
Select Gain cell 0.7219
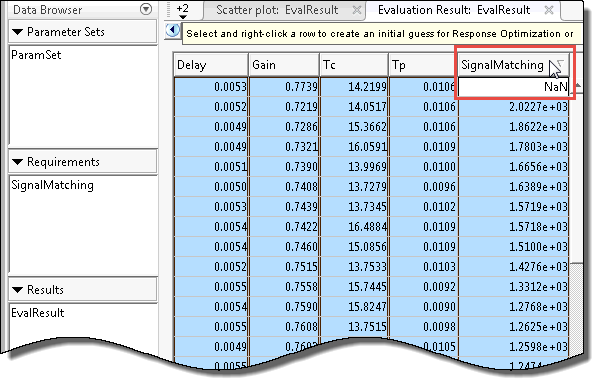(x=284, y=107)
